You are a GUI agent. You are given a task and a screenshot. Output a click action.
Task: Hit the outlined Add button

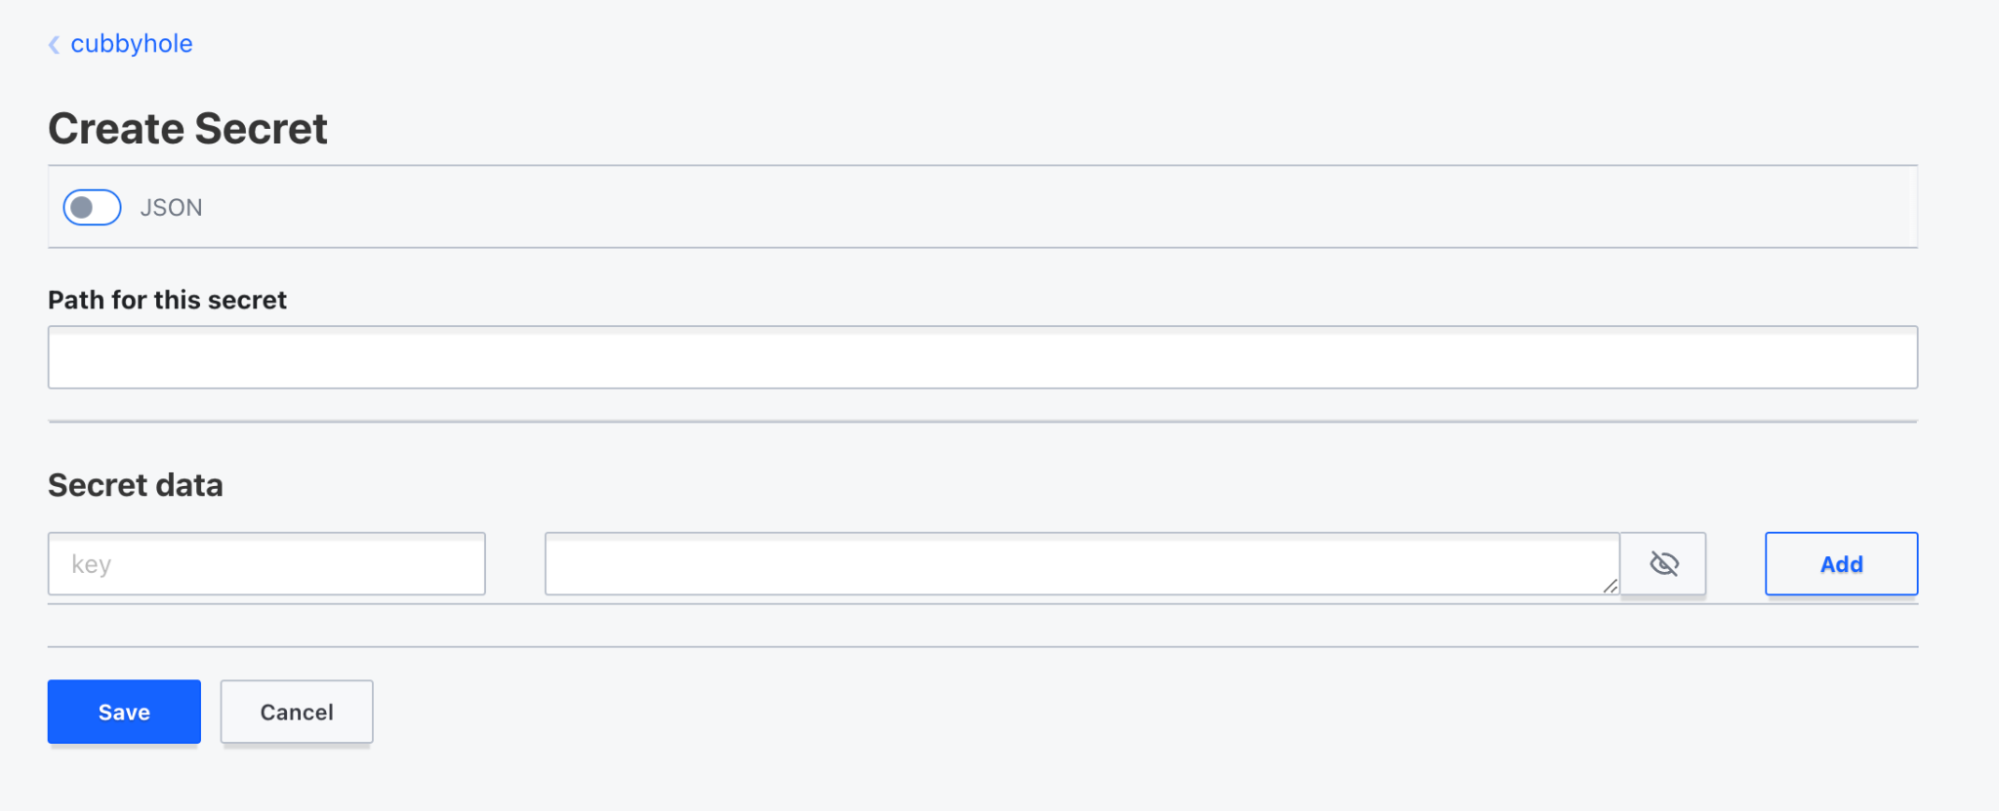point(1840,564)
